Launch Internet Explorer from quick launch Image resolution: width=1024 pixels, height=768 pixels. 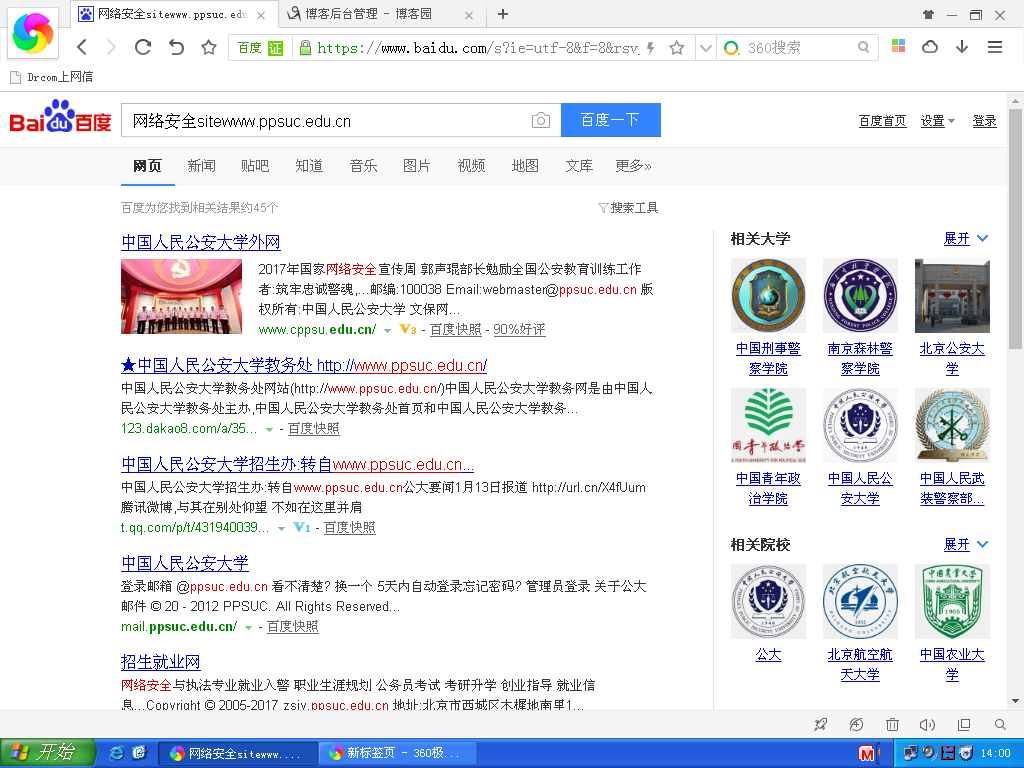(x=116, y=753)
